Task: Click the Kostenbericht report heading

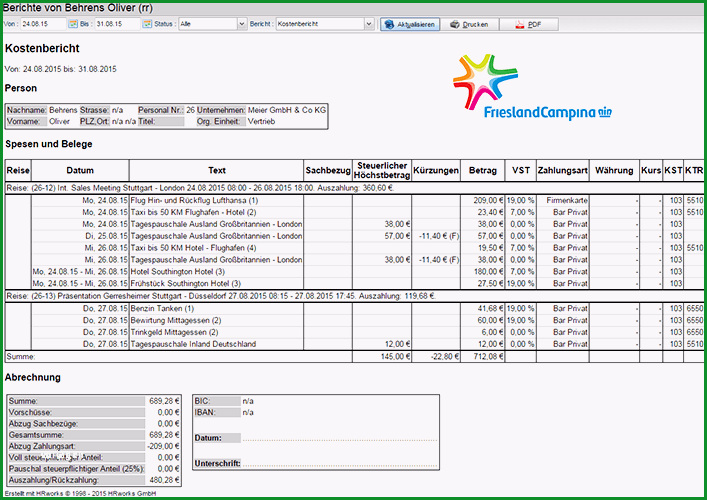Action: [x=42, y=48]
